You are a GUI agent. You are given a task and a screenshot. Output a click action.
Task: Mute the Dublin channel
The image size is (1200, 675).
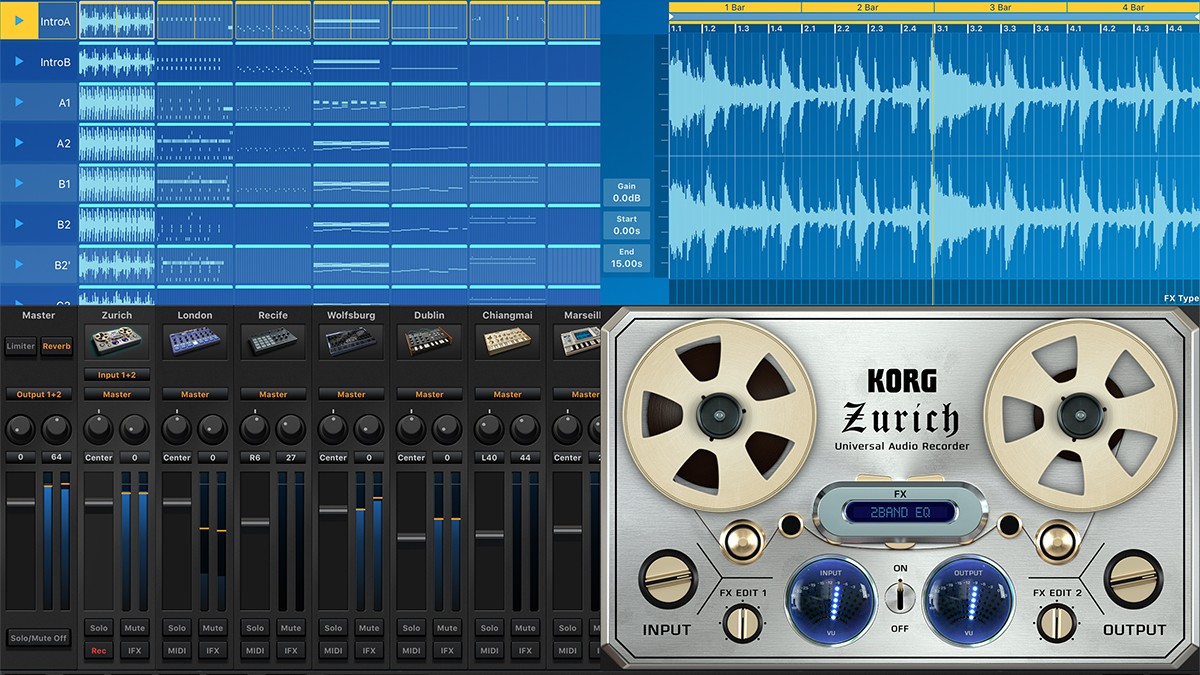coord(447,628)
